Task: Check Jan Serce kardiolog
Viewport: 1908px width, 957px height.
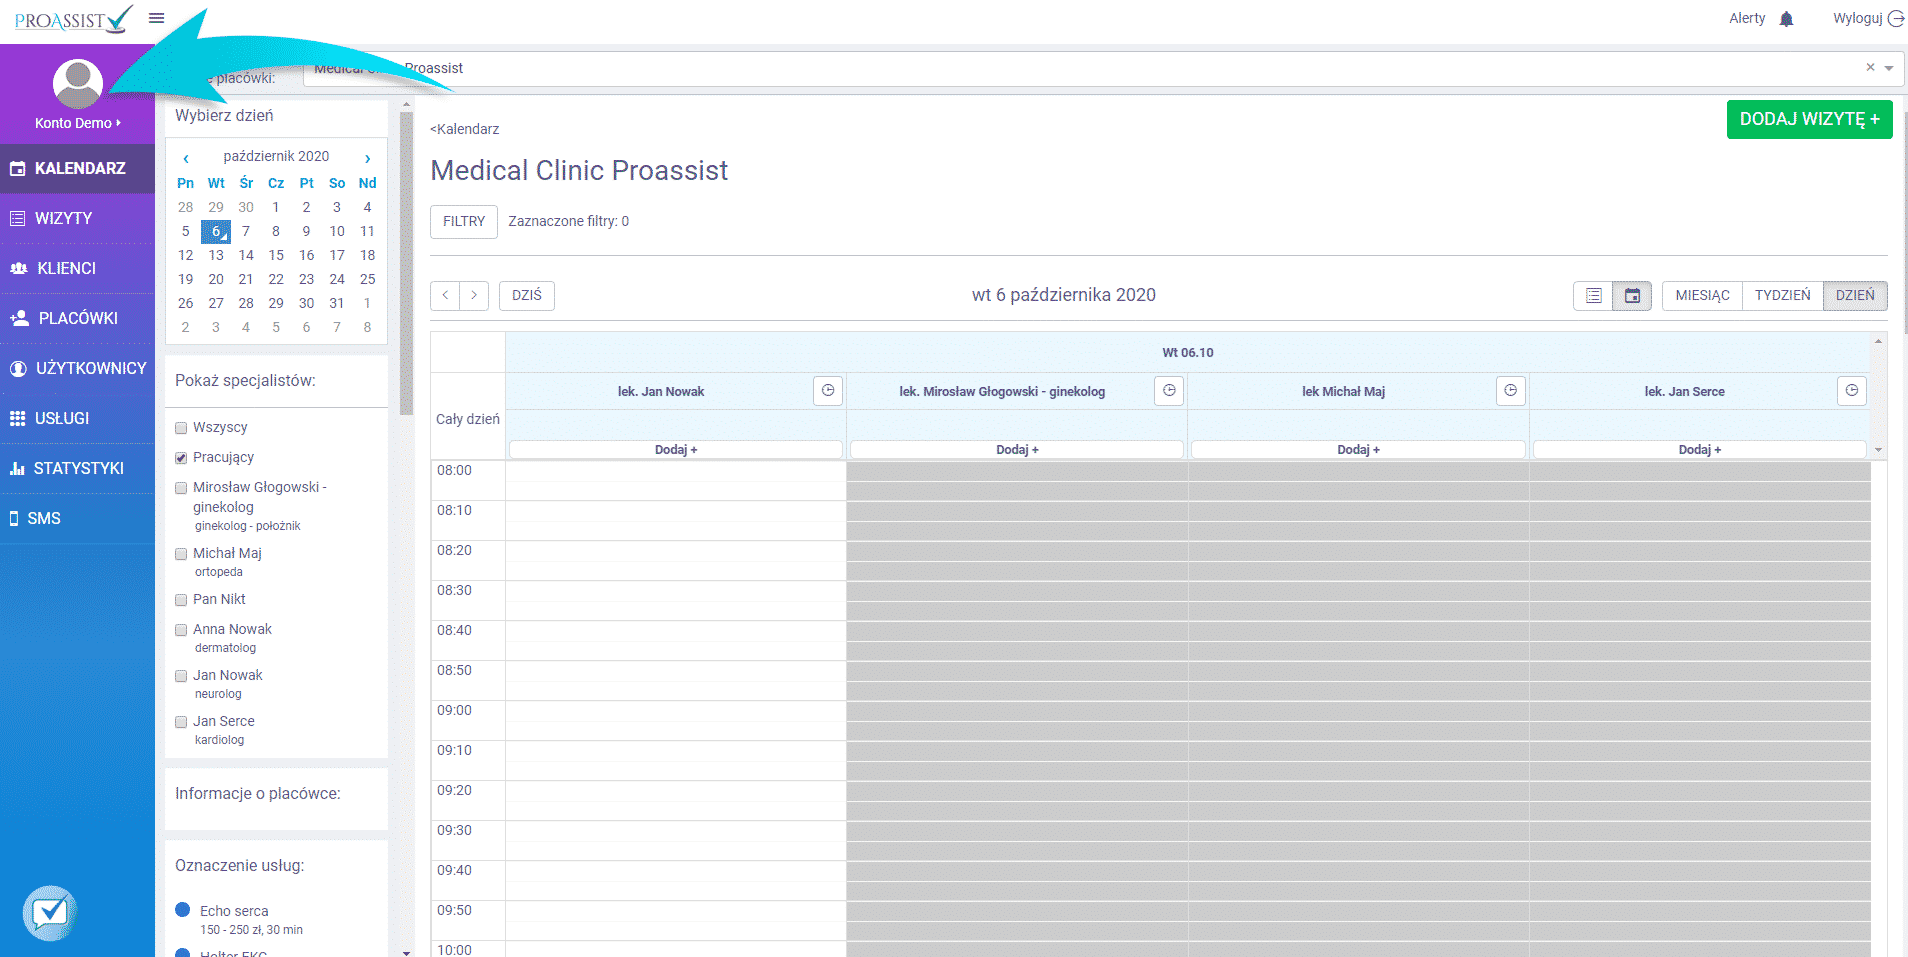Action: (181, 722)
